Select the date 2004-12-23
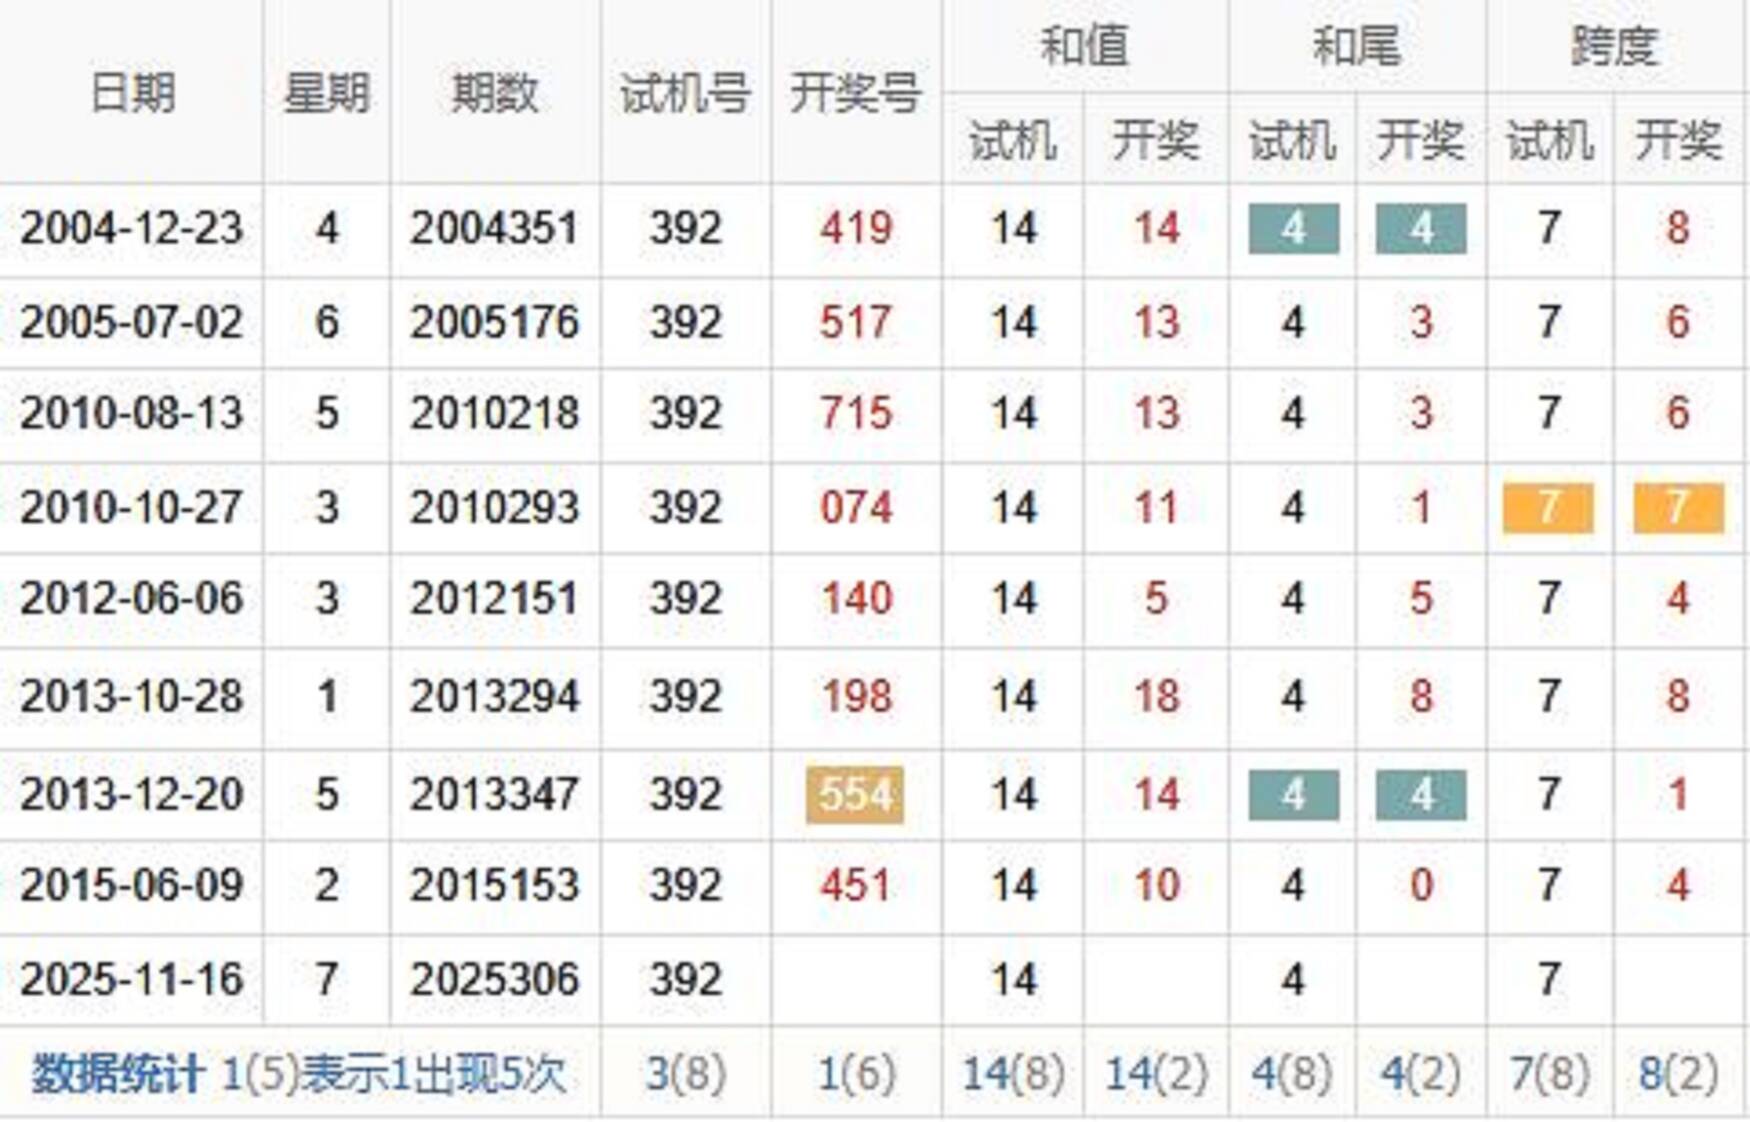The height and width of the screenshot is (1122, 1750). tap(131, 228)
